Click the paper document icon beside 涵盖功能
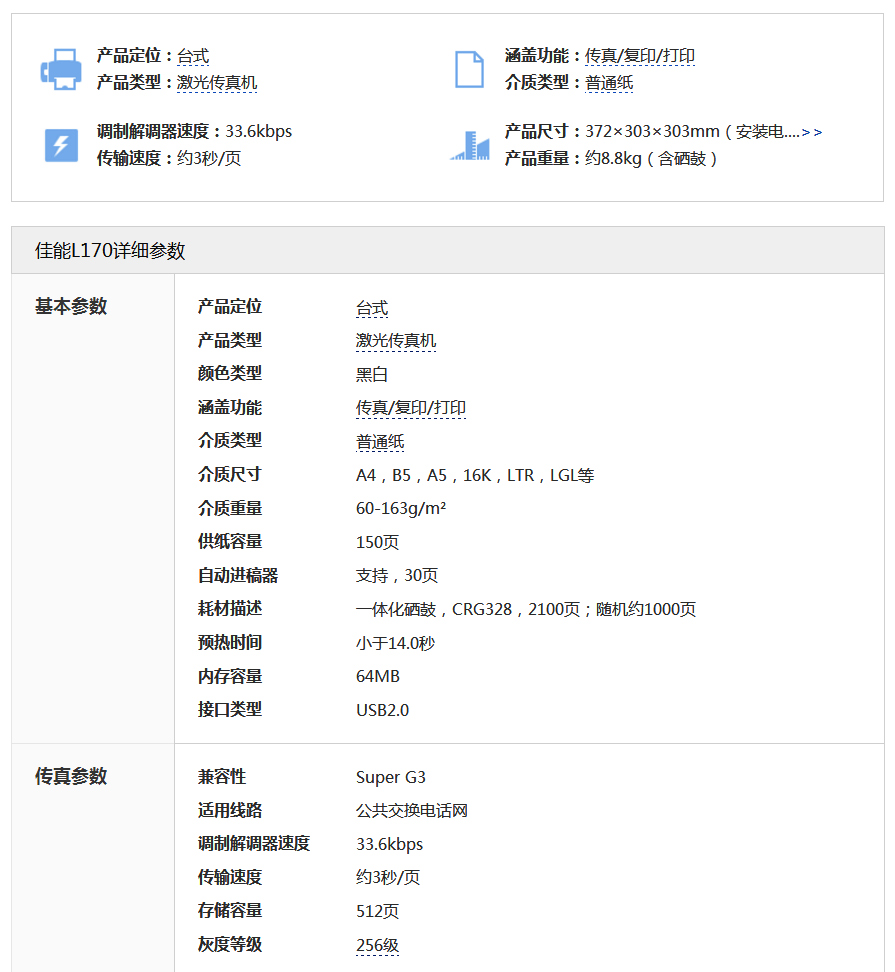This screenshot has height=972, width=895. point(469,69)
